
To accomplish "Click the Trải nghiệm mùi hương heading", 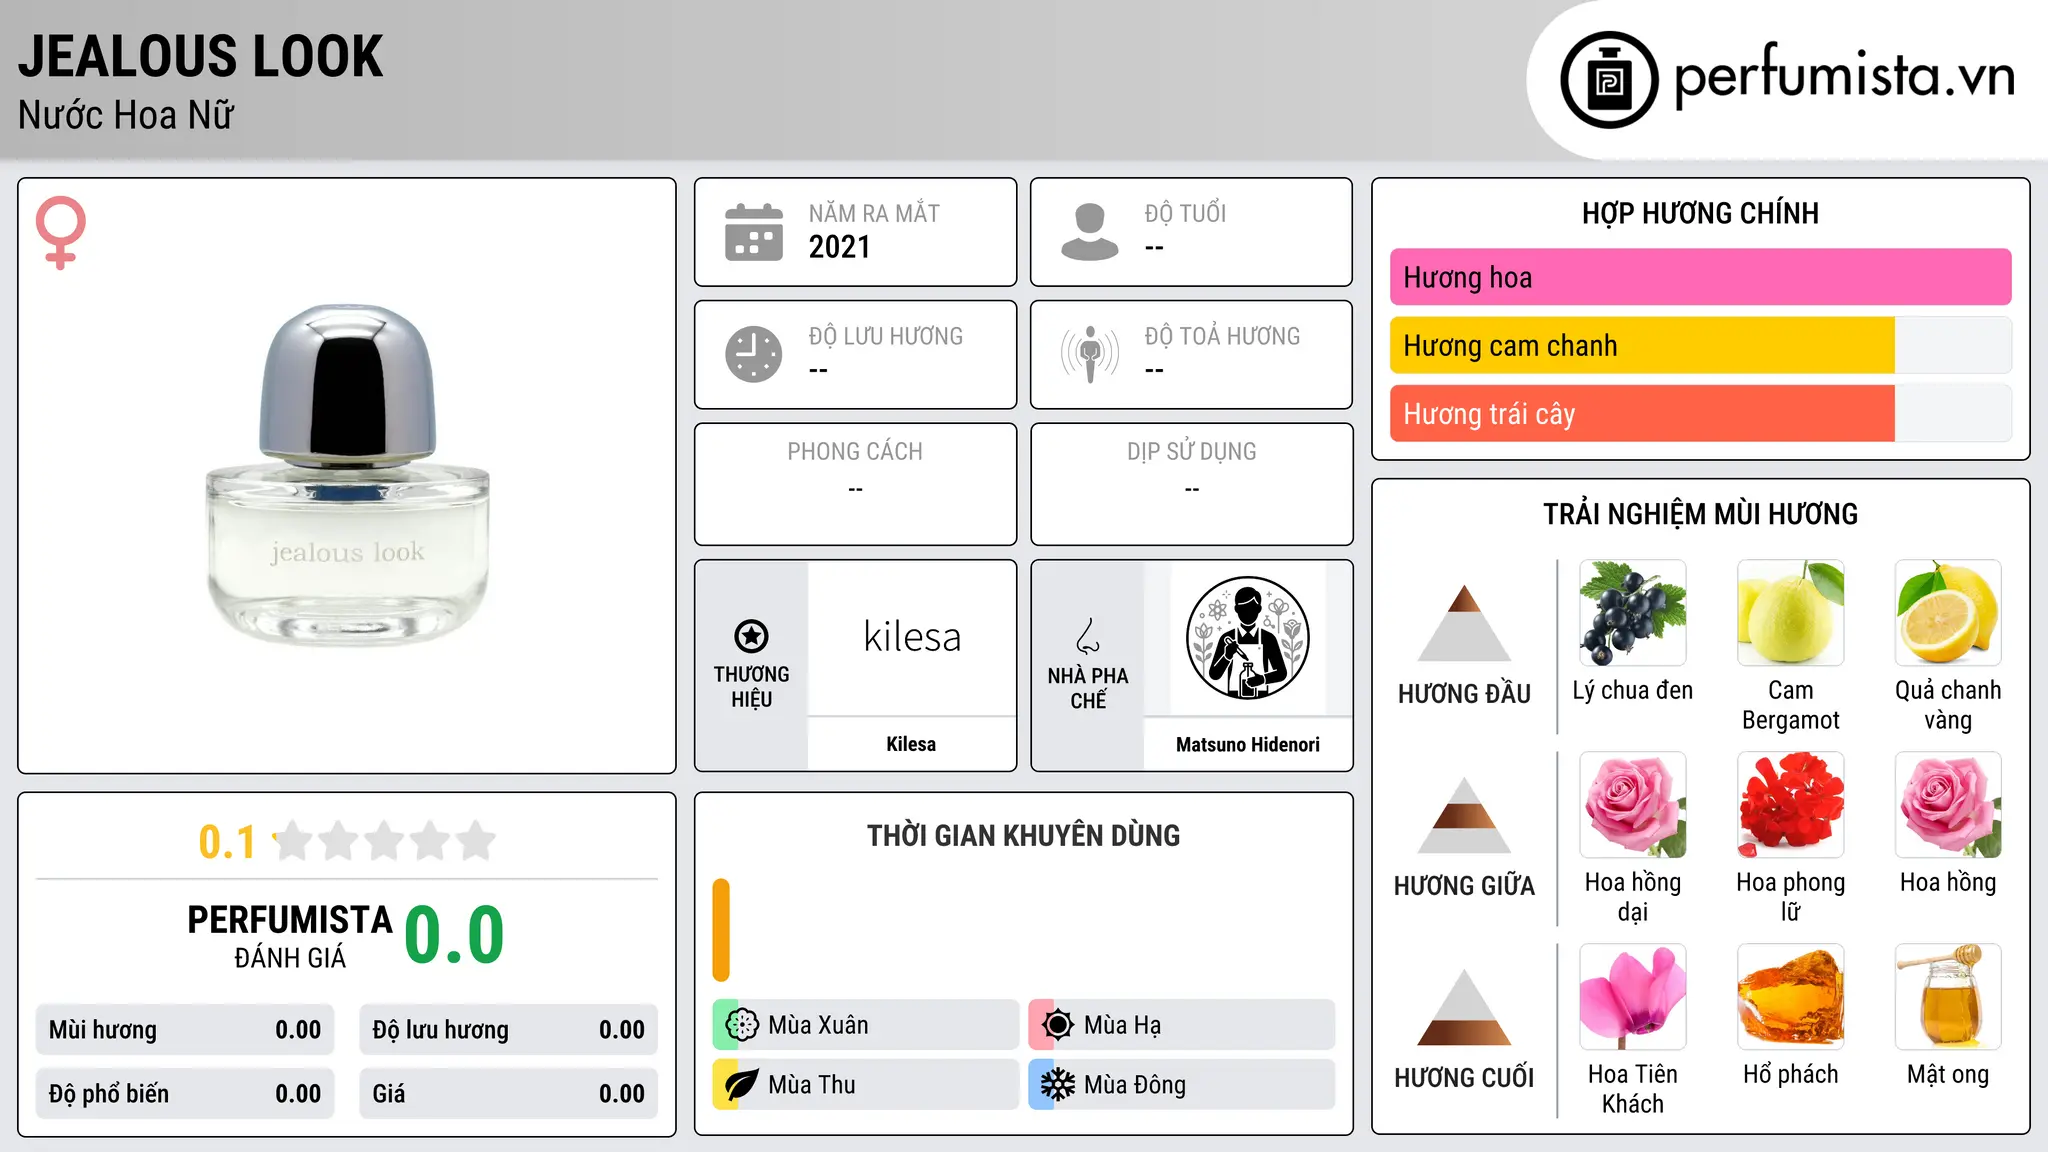I will [x=1700, y=514].
